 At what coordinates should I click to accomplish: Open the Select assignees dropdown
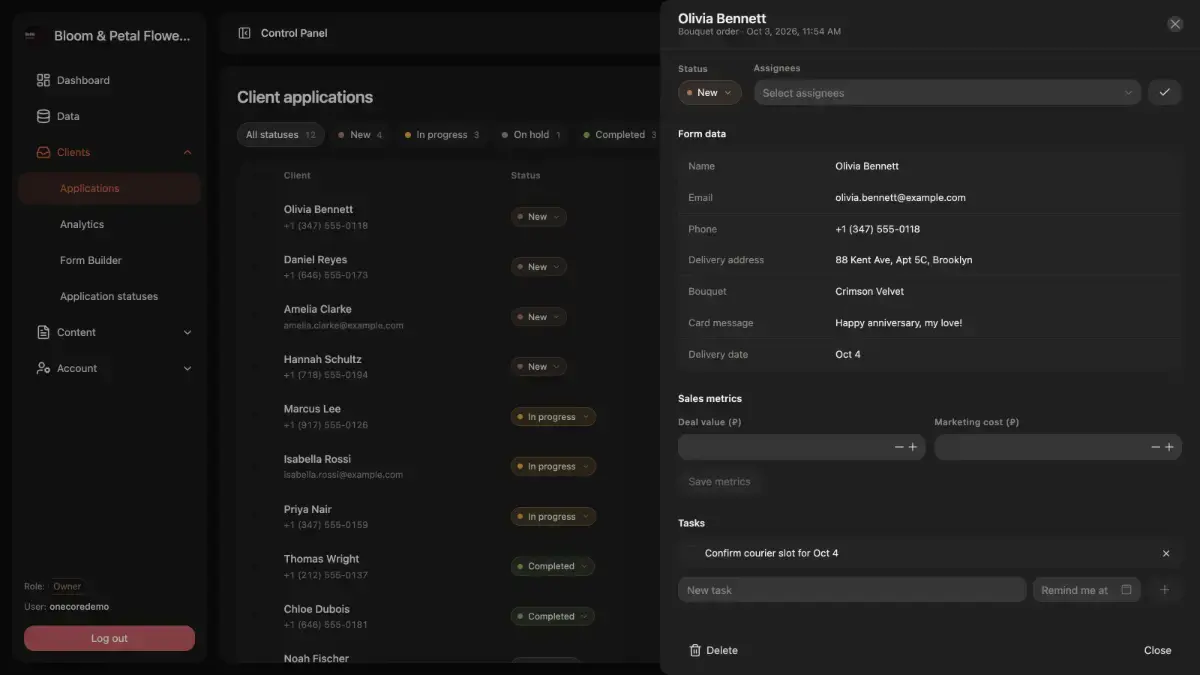[x=947, y=92]
